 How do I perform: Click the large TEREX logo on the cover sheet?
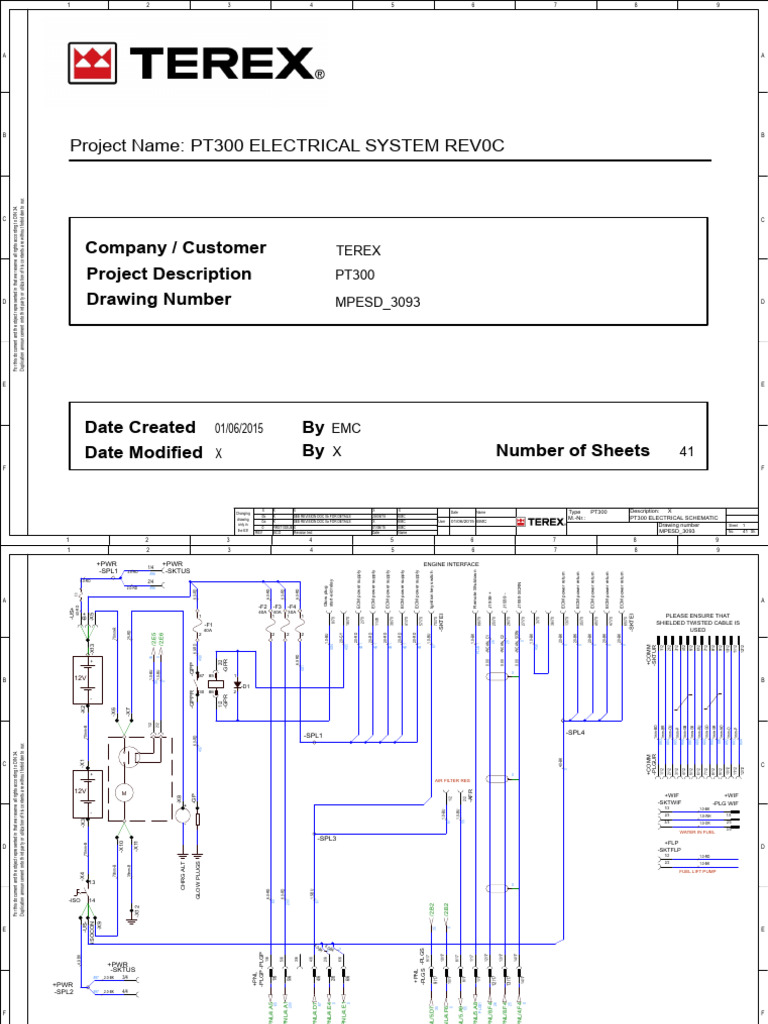point(196,63)
